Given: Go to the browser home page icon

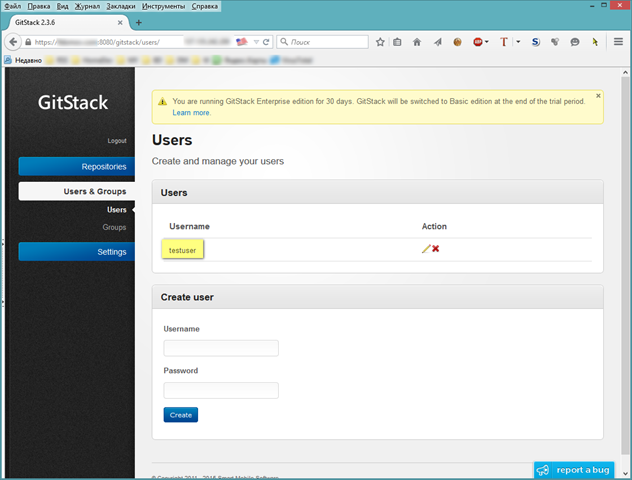Looking at the screenshot, I should click(x=417, y=42).
